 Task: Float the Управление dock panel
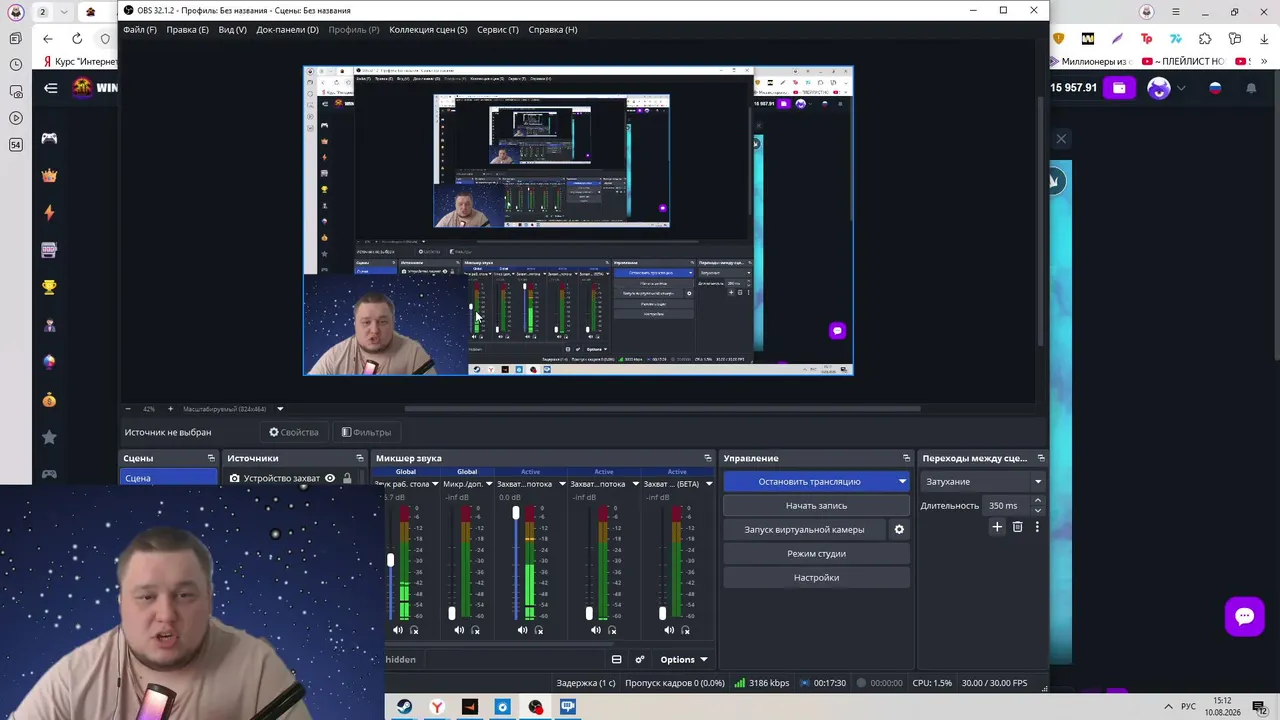pos(907,458)
